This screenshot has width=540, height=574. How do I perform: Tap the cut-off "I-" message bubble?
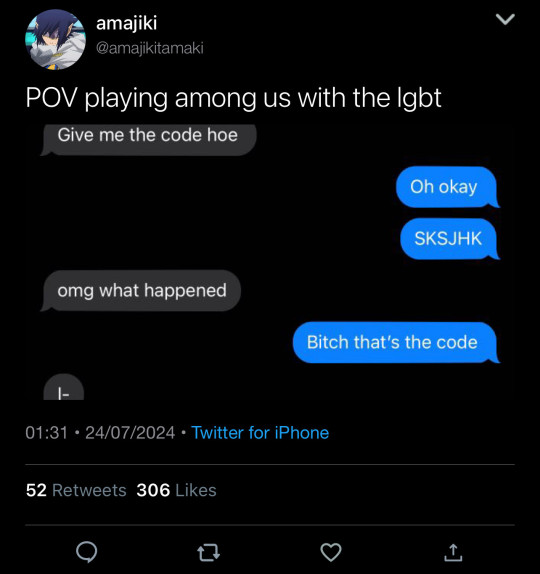click(64, 387)
